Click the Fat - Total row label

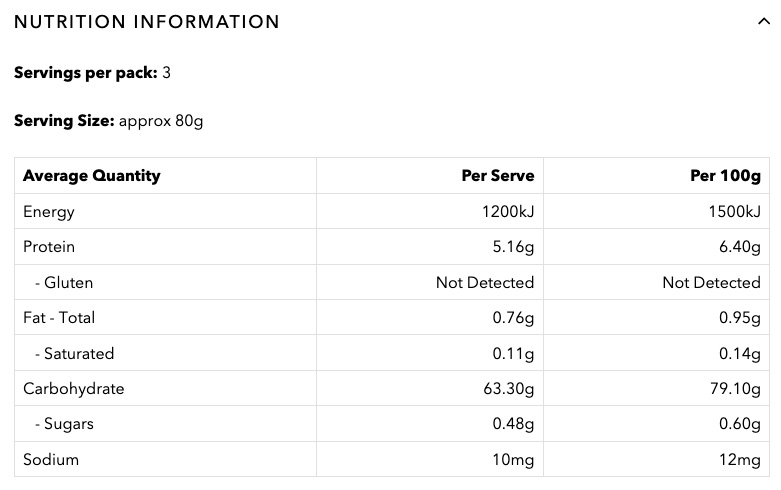(59, 318)
